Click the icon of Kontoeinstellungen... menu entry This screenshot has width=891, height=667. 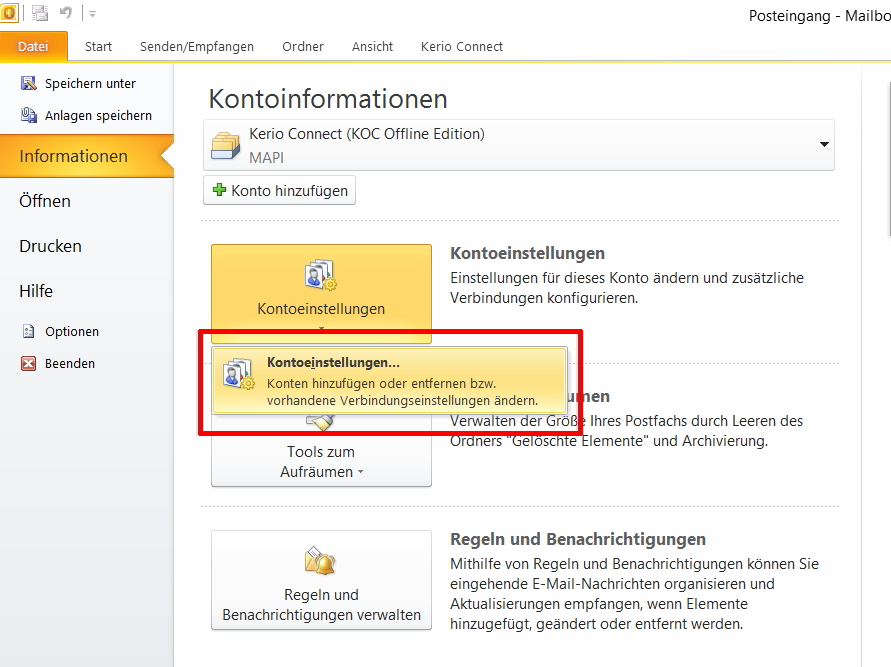pos(239,373)
